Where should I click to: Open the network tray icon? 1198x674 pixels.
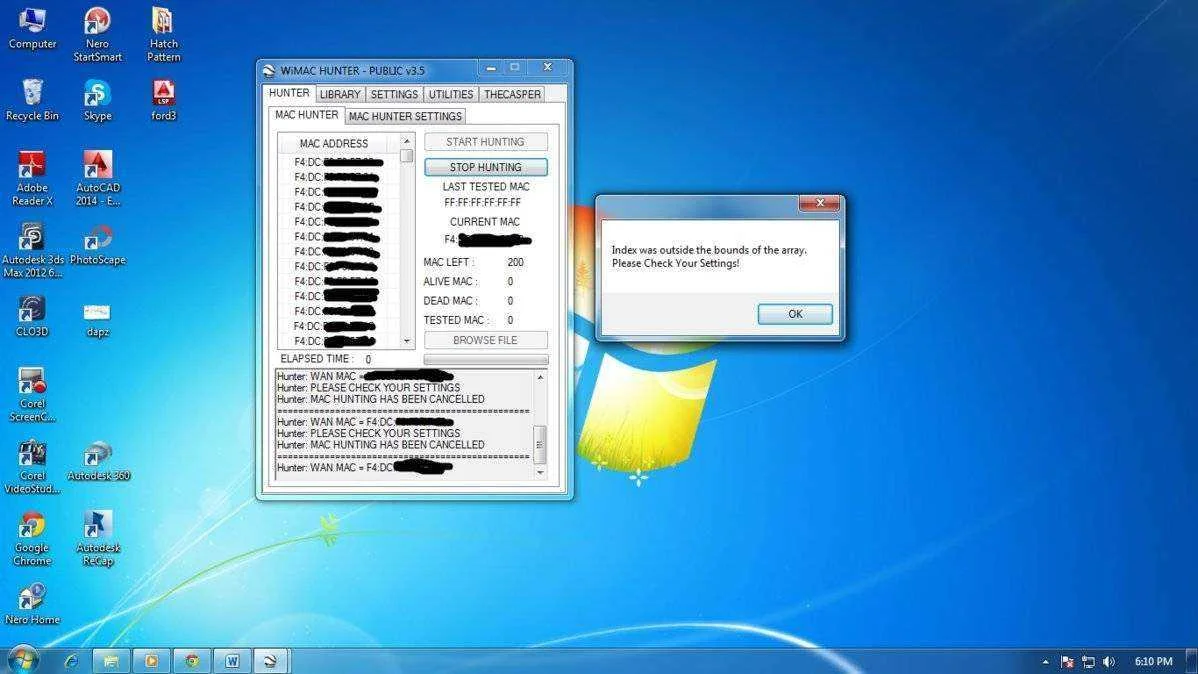coord(1088,662)
